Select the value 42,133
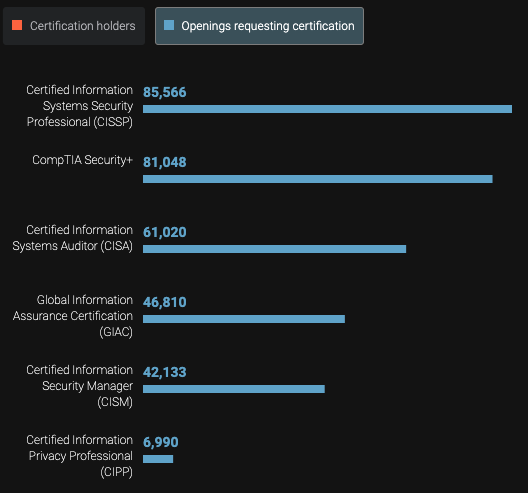Viewport: 528px width, 493px height. coord(165,372)
